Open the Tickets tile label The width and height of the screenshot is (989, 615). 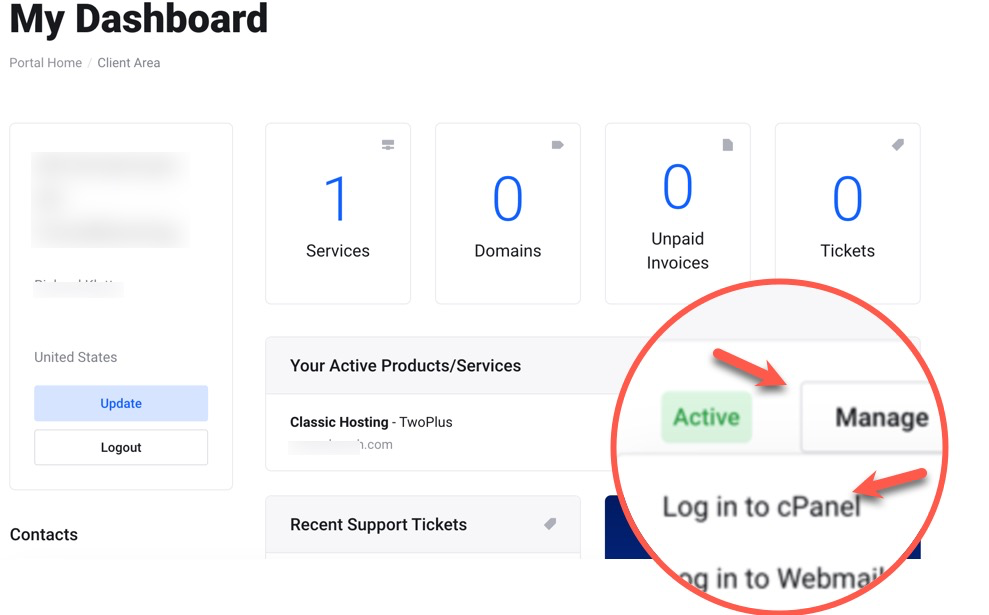click(x=847, y=251)
